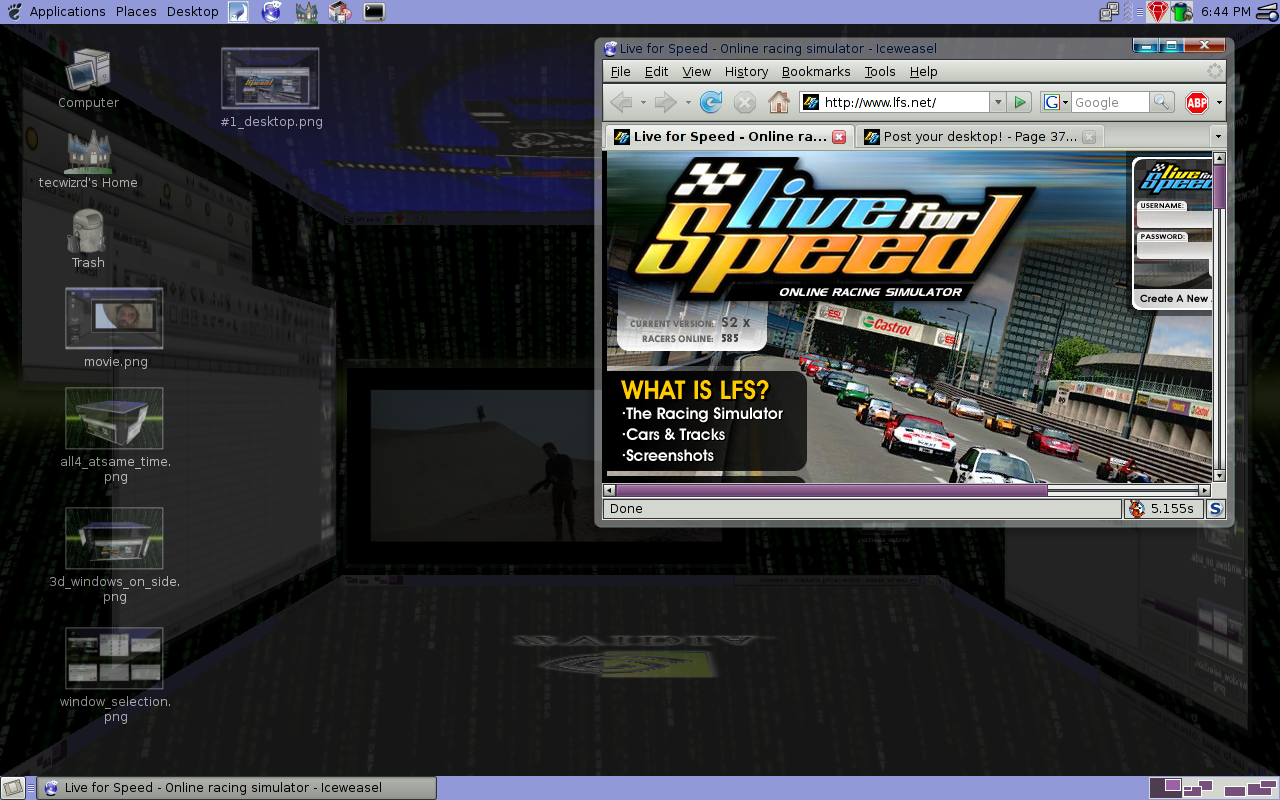Open the Forward history dropdown arrow

(x=688, y=102)
